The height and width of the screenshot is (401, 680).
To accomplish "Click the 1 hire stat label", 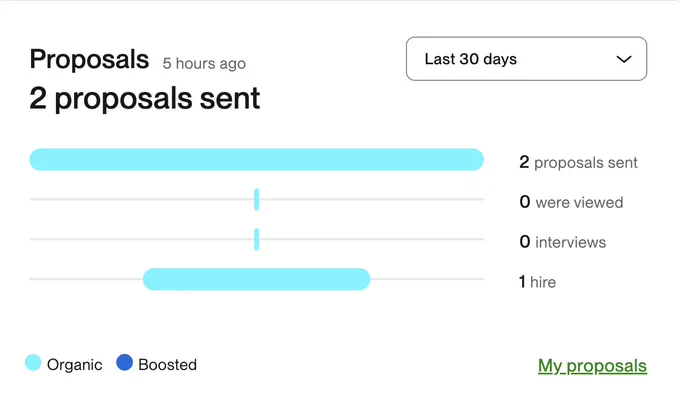I will (537, 282).
